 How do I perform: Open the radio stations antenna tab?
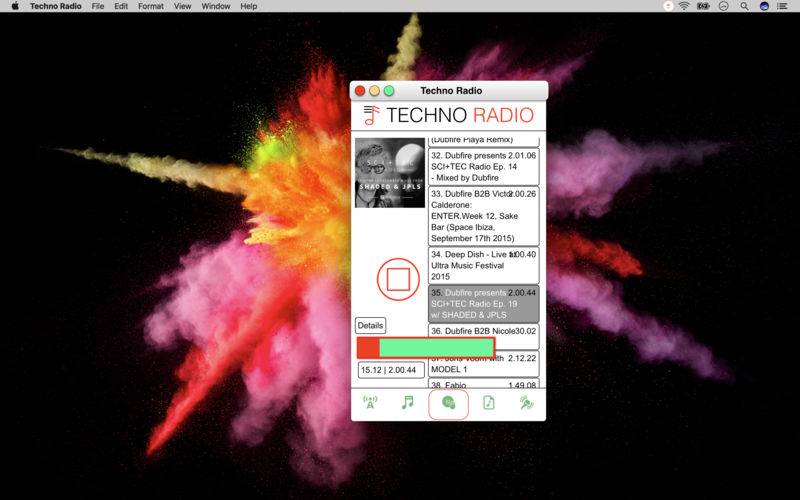(x=370, y=403)
